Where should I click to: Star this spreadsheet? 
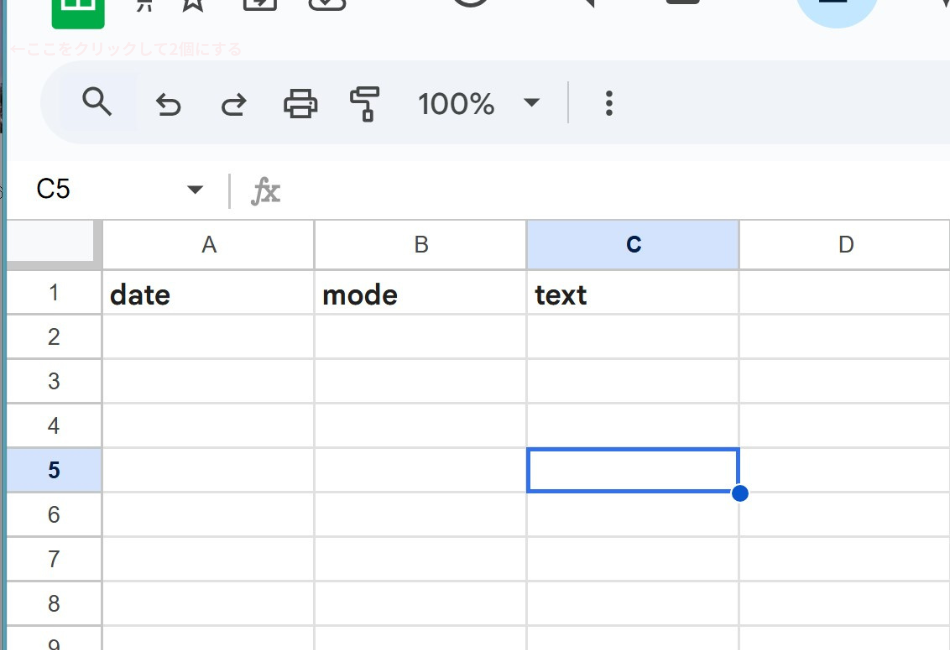[193, 5]
